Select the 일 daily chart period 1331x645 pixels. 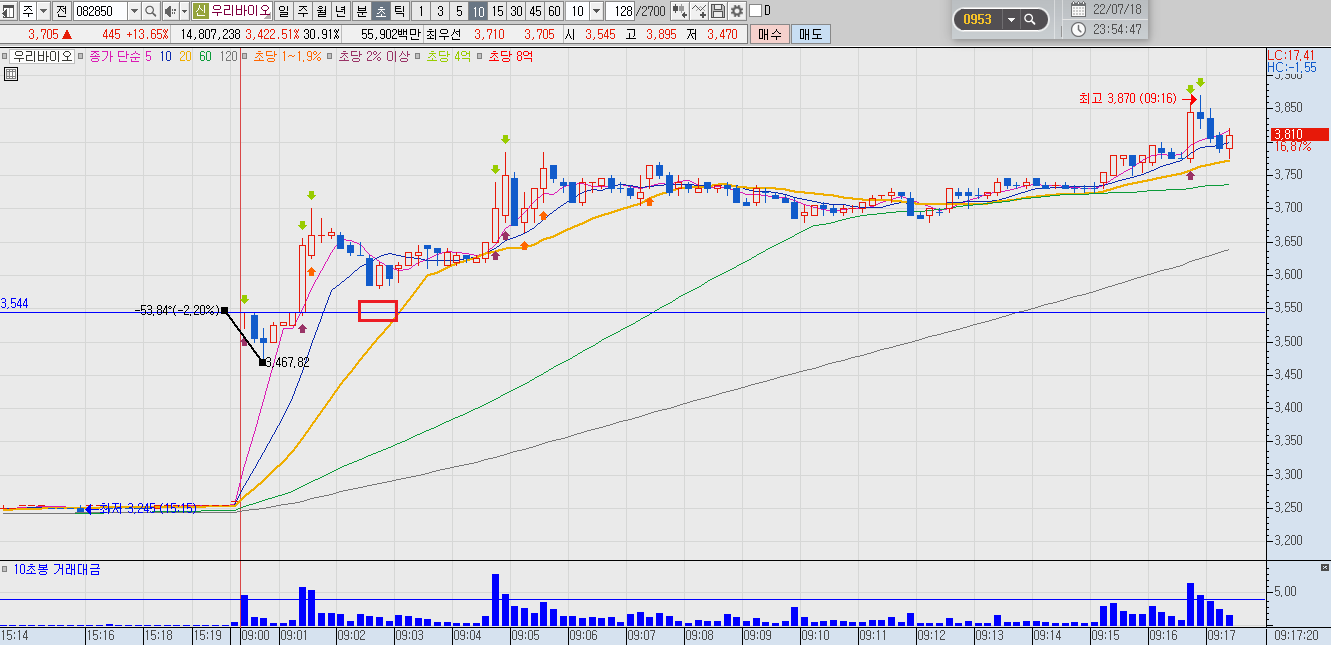(x=283, y=11)
